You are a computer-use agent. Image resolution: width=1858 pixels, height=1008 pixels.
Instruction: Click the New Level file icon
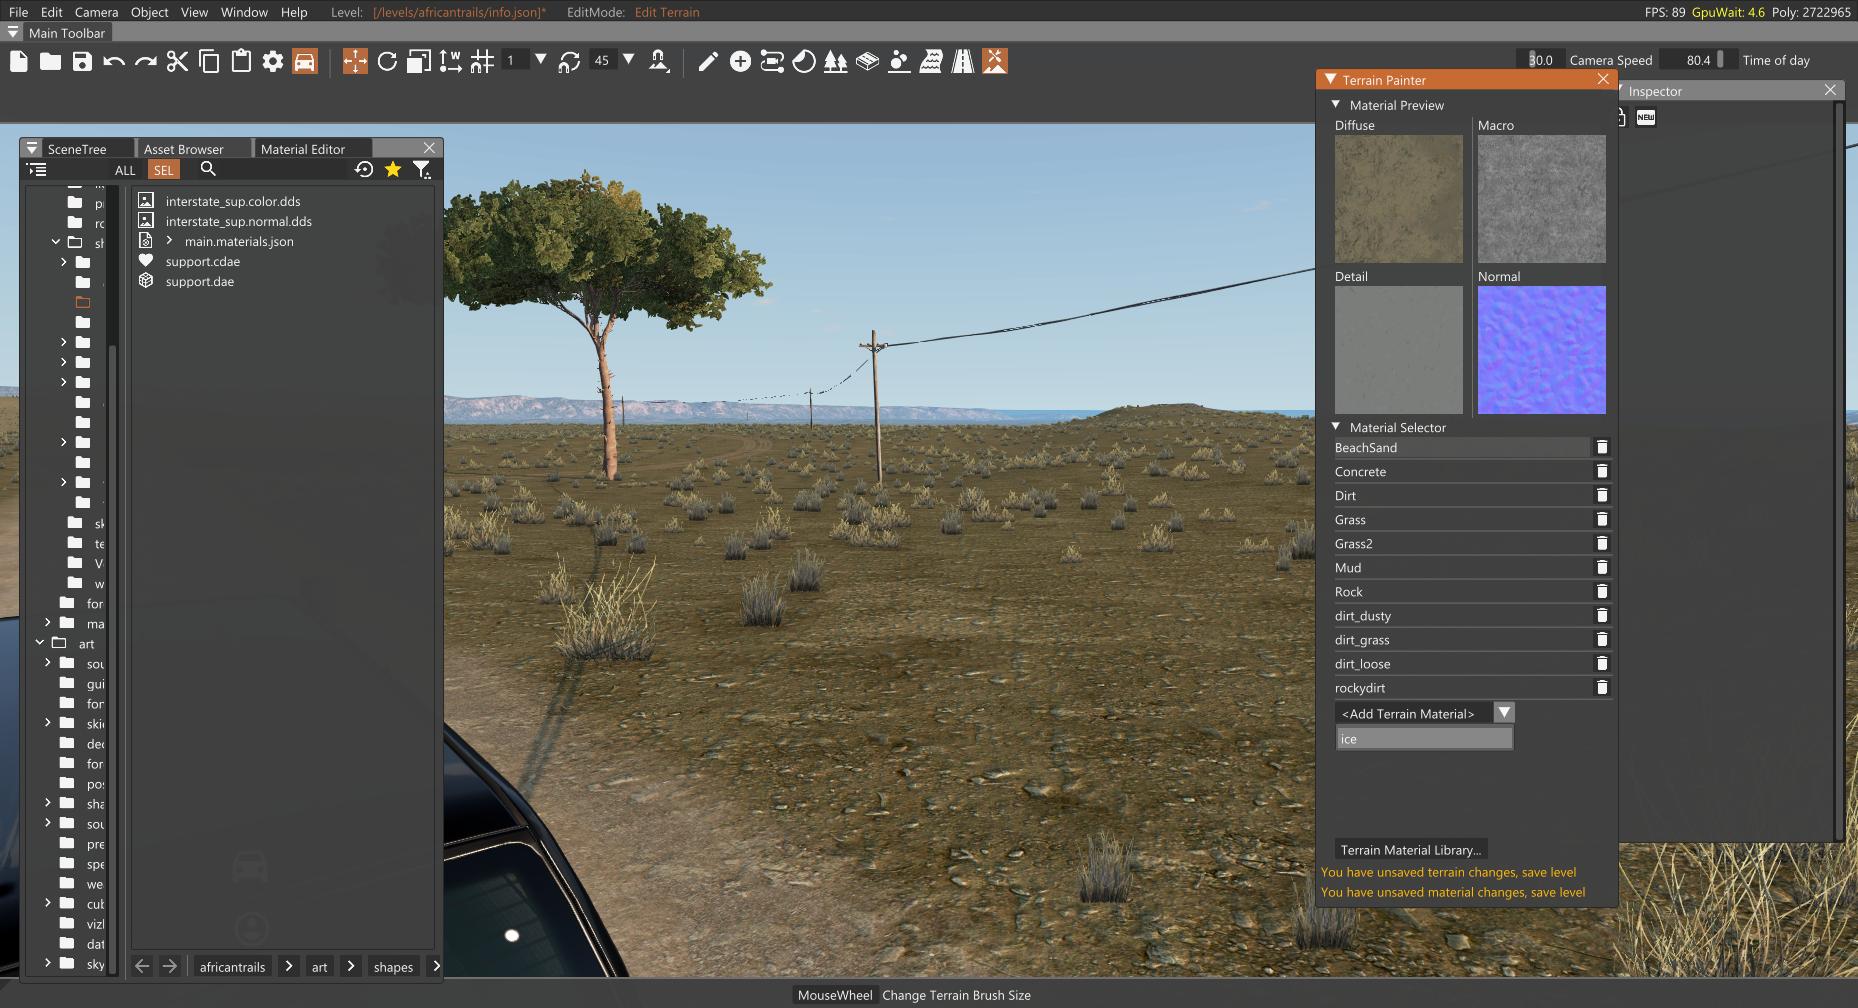click(19, 61)
